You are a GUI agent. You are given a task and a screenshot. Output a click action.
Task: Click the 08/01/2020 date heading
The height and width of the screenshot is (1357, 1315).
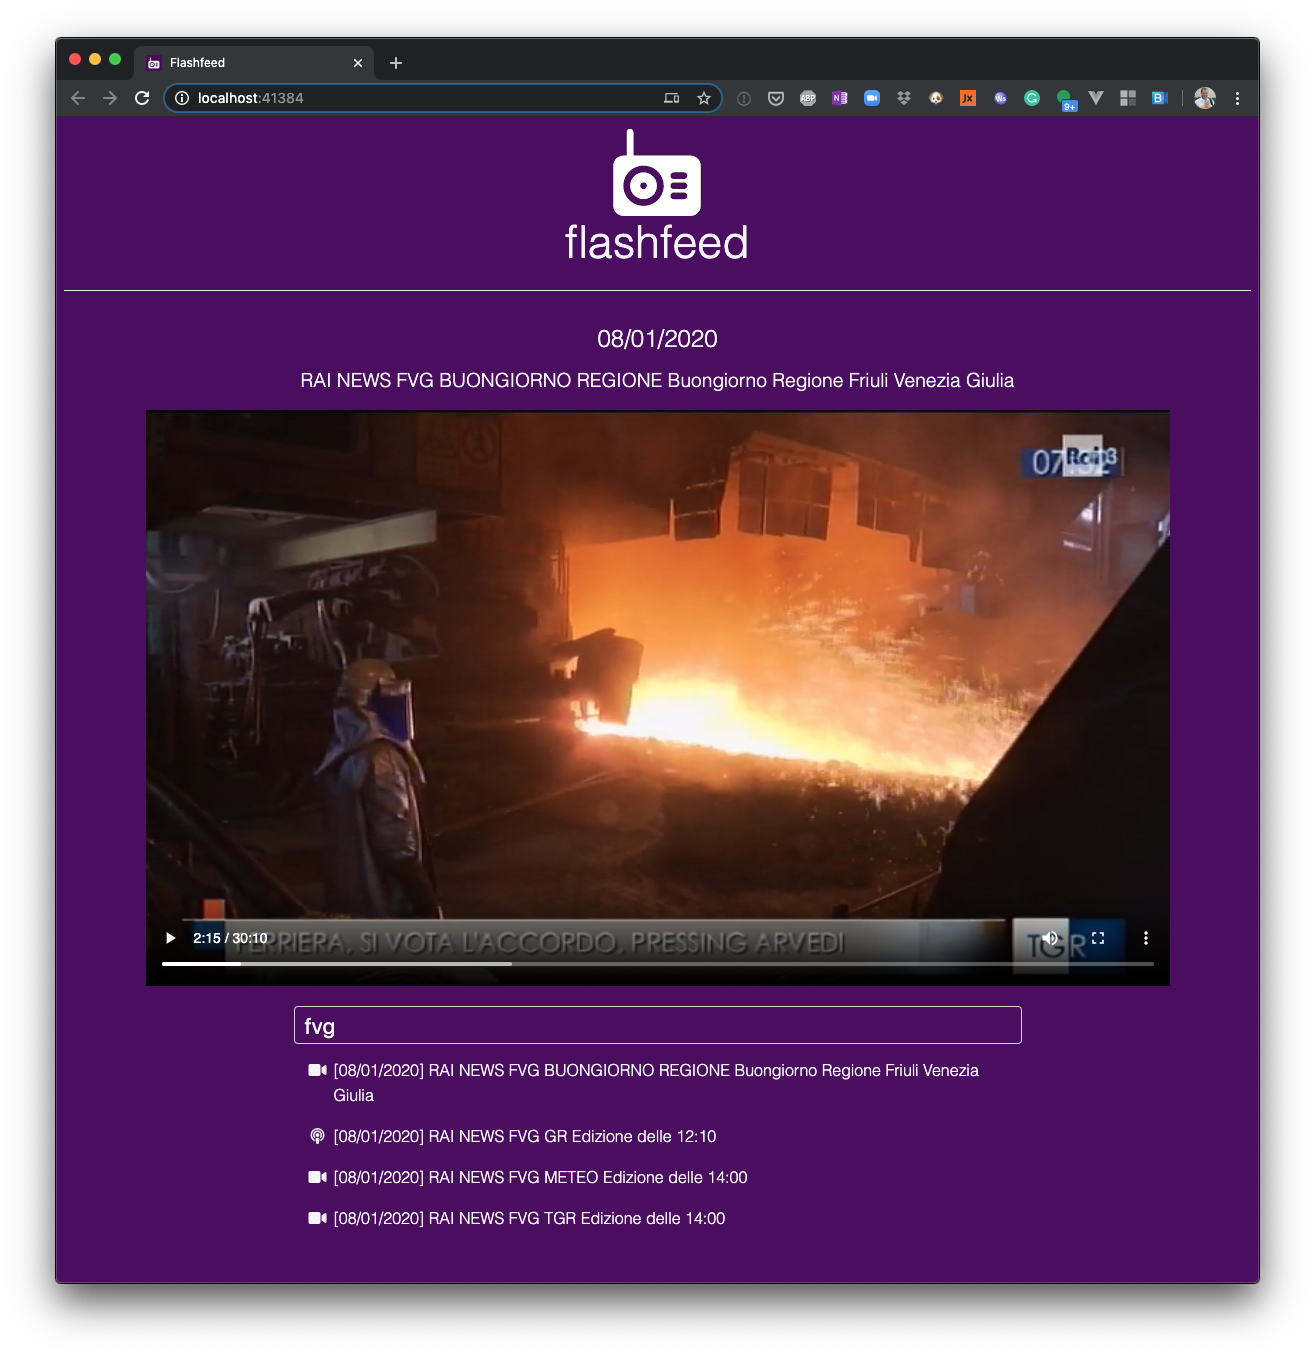click(657, 339)
